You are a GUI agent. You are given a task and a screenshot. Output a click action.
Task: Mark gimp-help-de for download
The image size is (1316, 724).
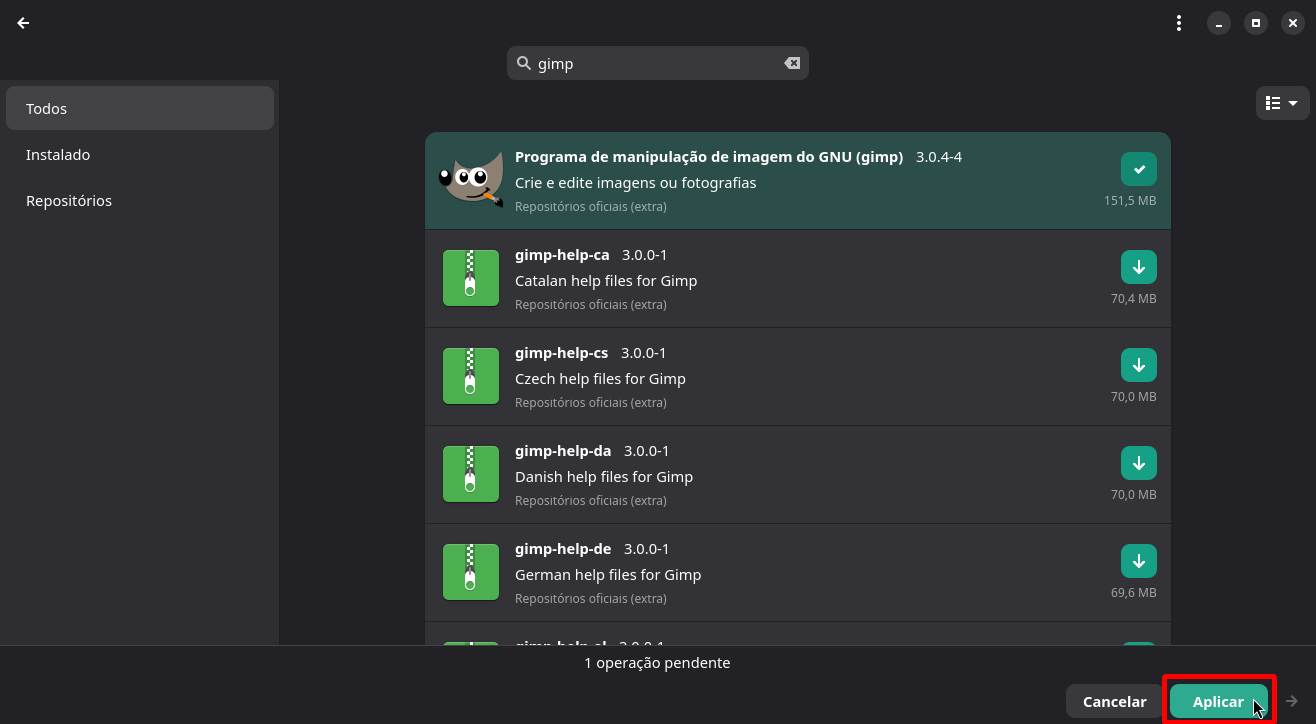[1138, 561]
